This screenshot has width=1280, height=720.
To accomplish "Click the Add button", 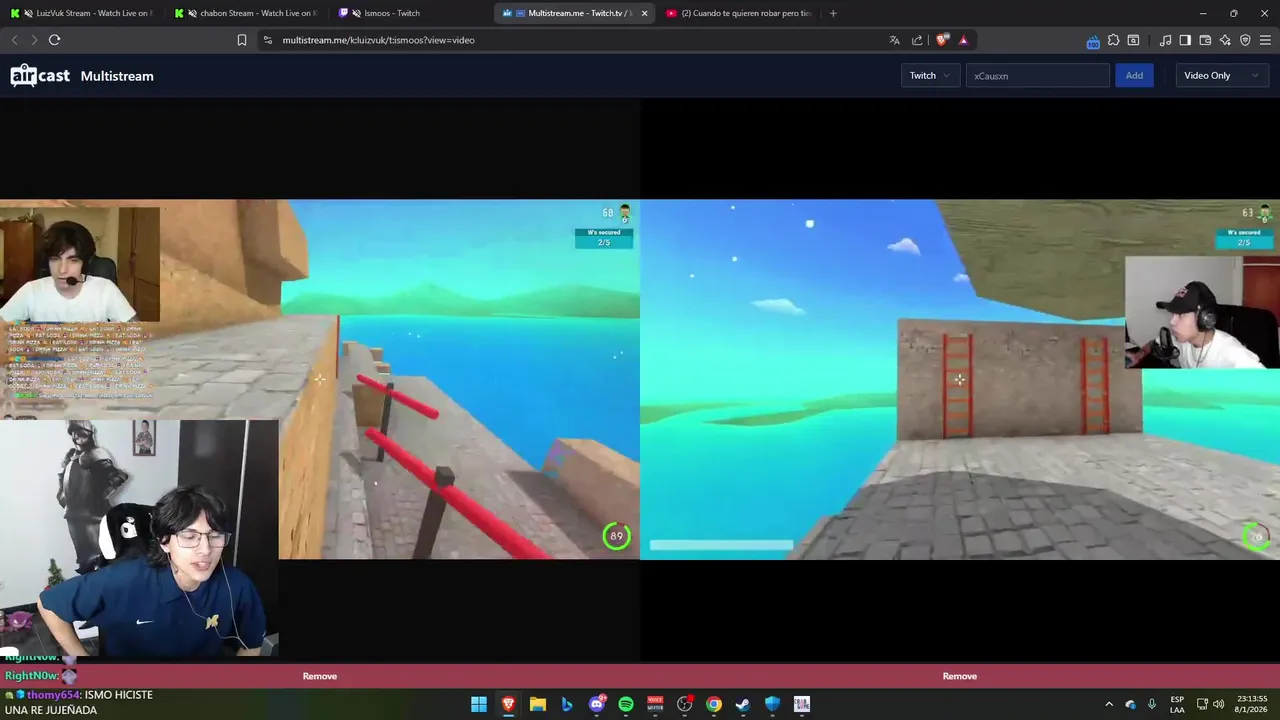I will pos(1134,76).
